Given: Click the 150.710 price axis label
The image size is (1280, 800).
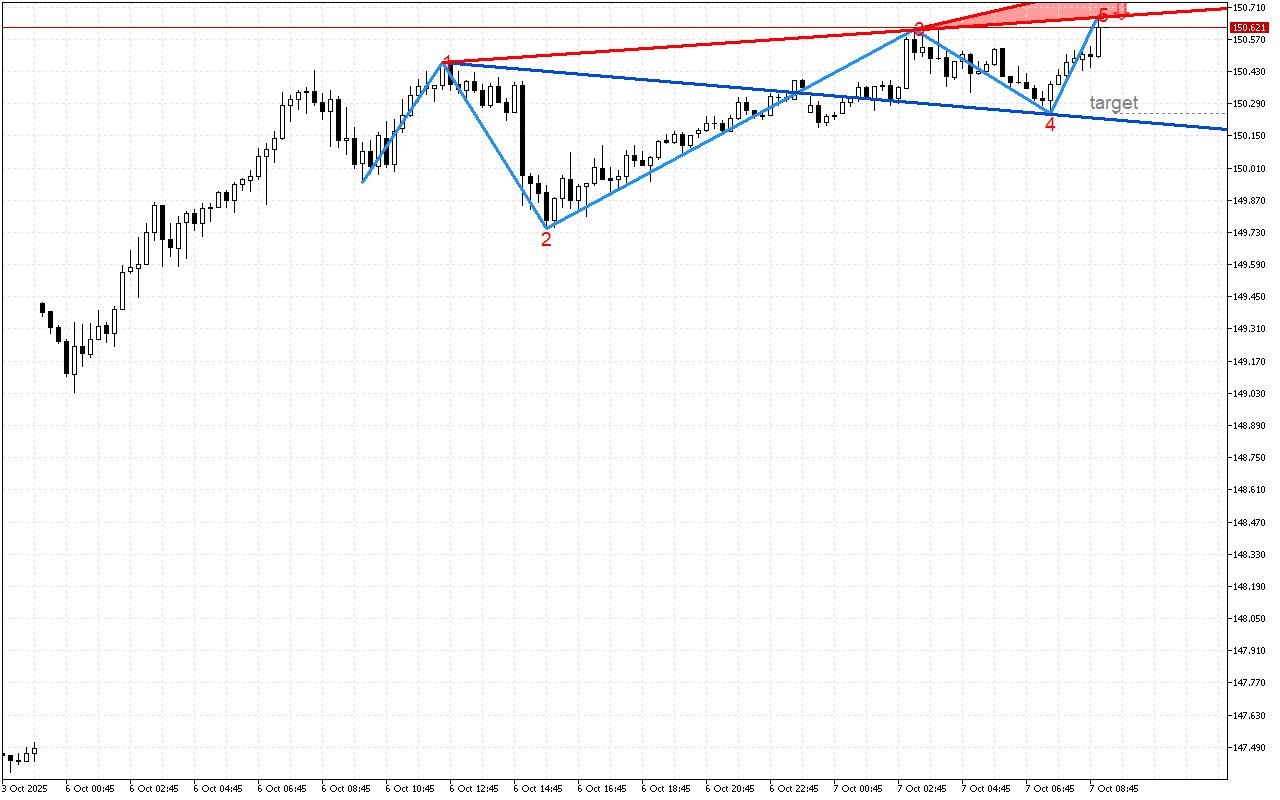Looking at the screenshot, I should [x=1249, y=6].
